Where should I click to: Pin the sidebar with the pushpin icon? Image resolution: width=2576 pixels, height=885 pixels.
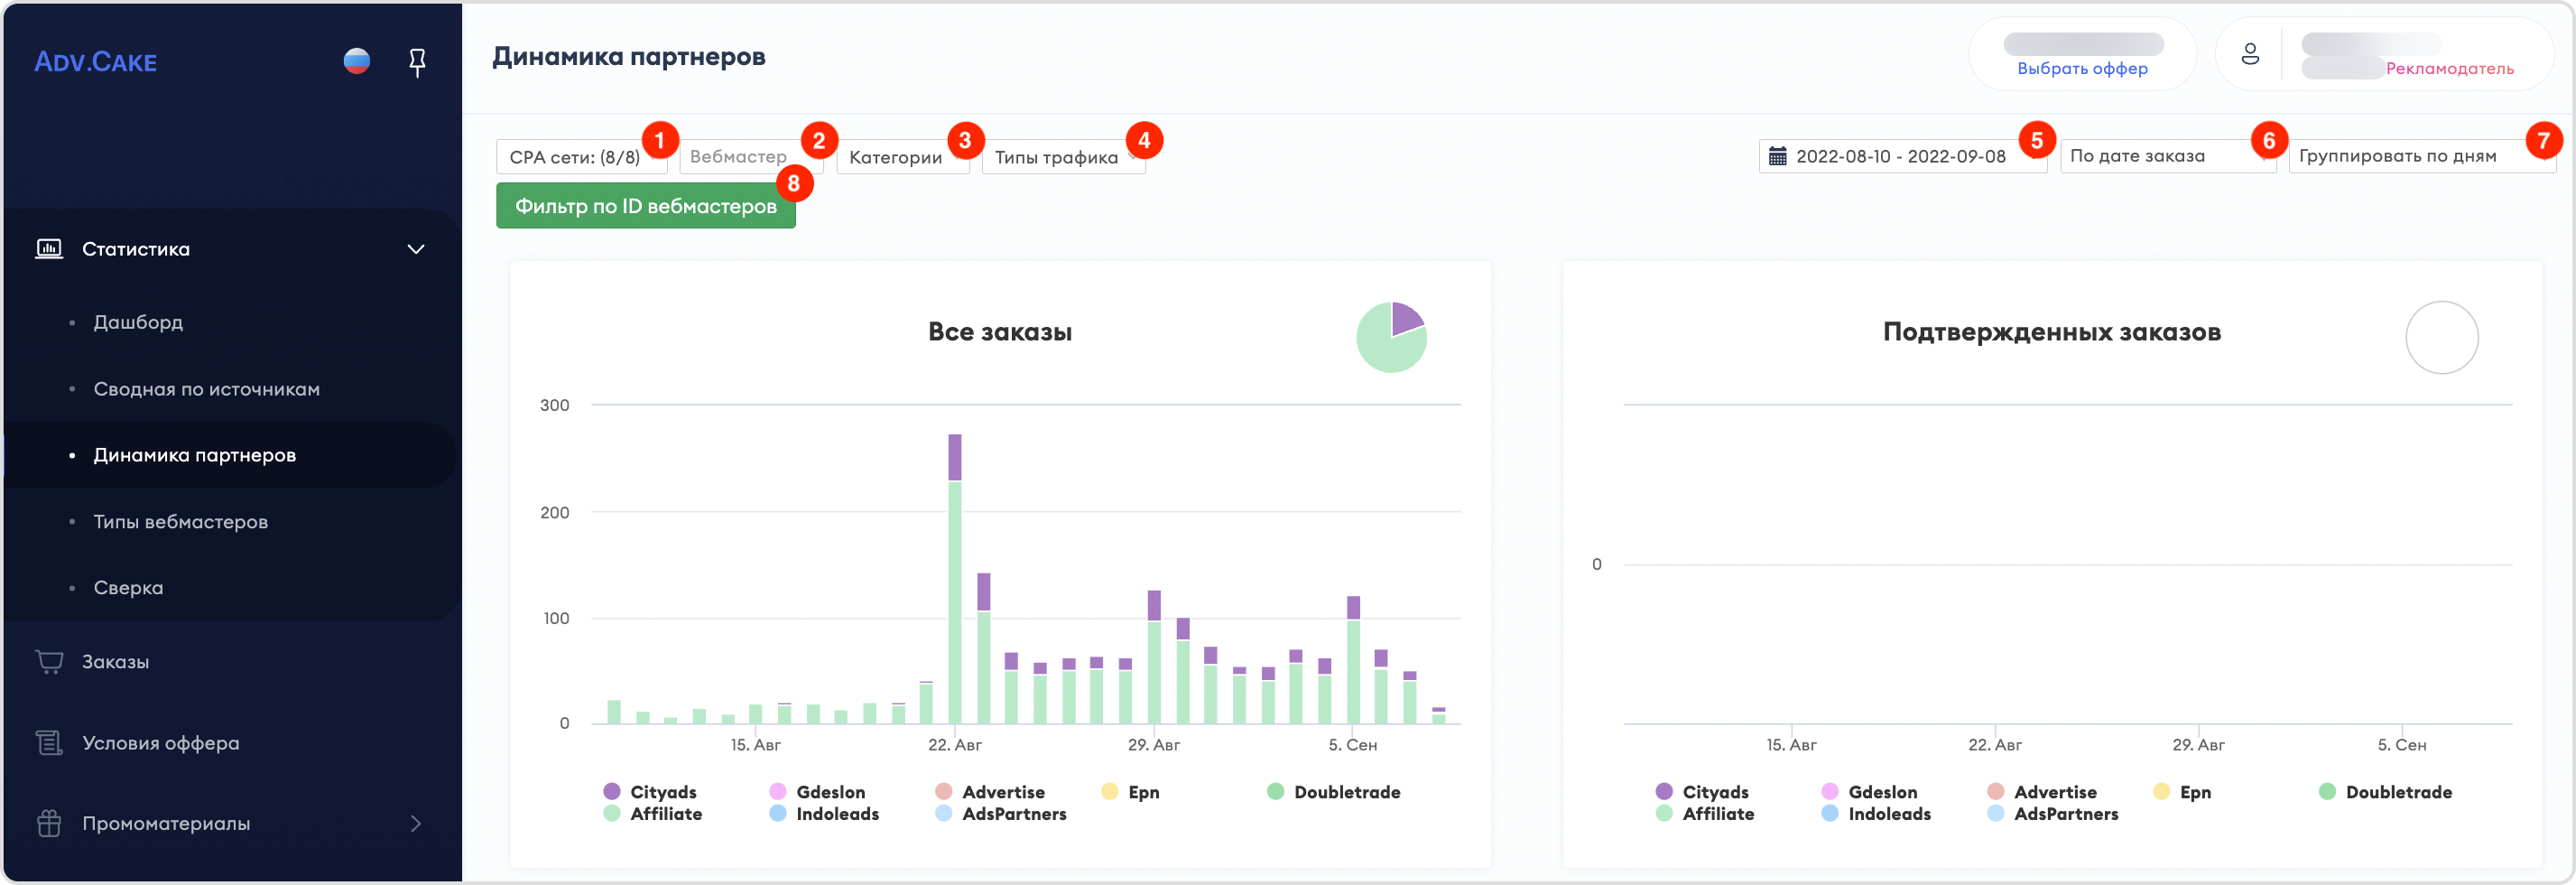tap(418, 62)
